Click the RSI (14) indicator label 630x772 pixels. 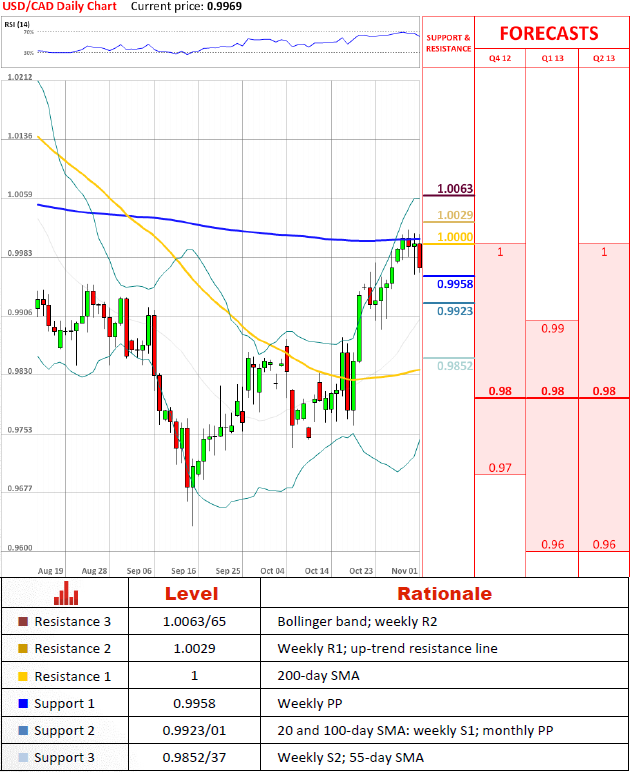[x=17, y=23]
